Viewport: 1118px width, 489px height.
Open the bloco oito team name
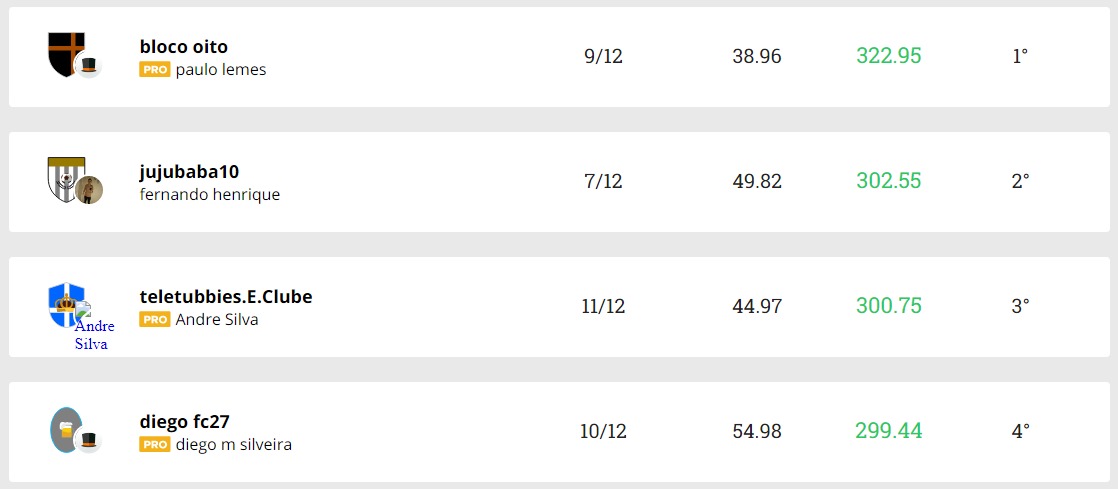pyautogui.click(x=184, y=47)
